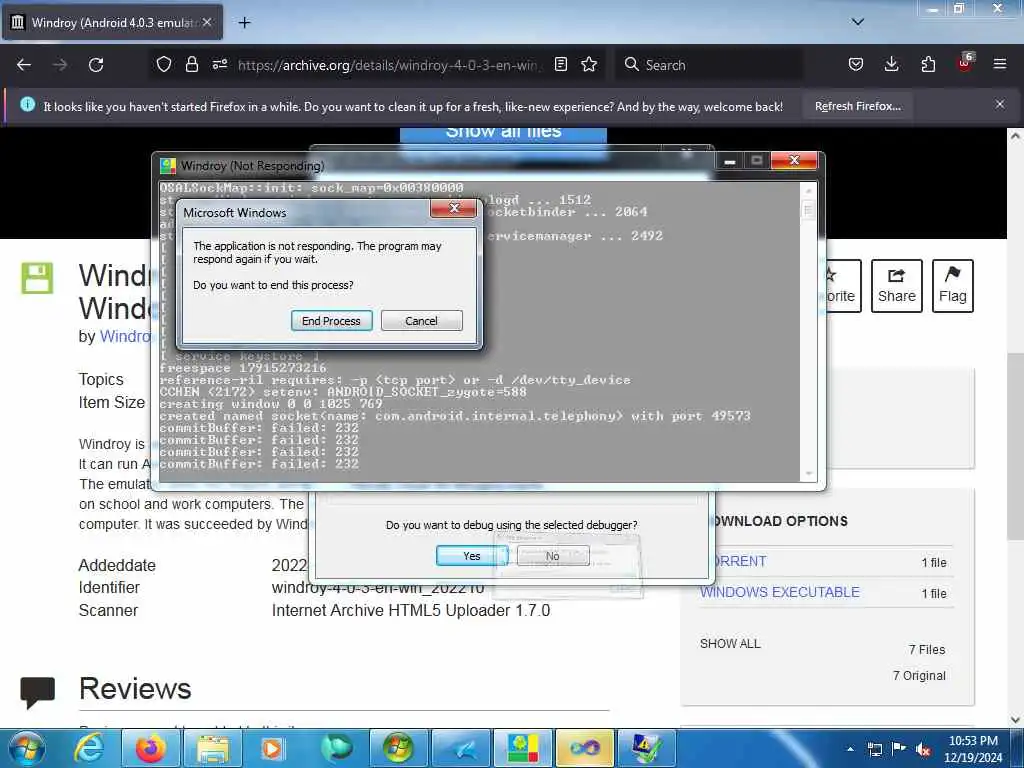The image size is (1024, 768).
Task: Click the Flag button on archive page
Action: (953, 286)
